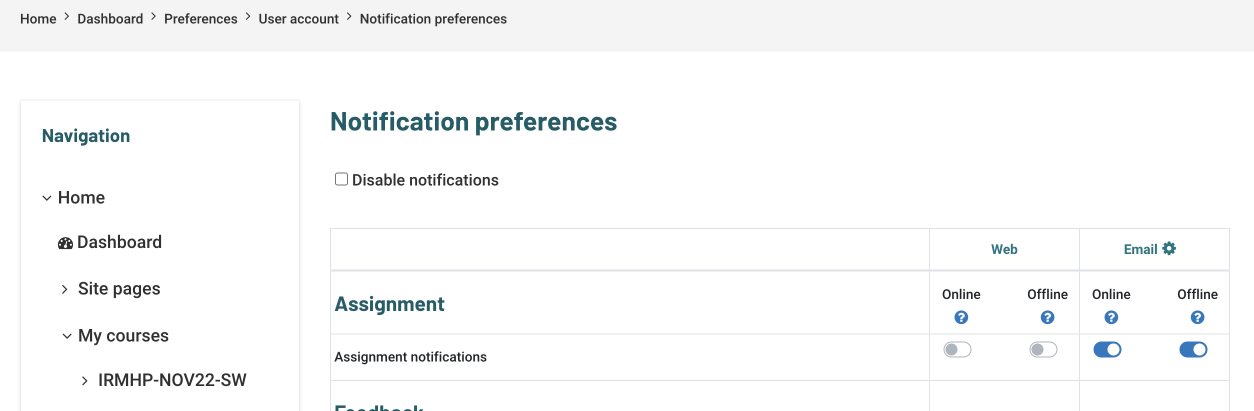Enable Web Offline for Assignment notifications
The height and width of the screenshot is (411, 1254).
tap(1044, 350)
